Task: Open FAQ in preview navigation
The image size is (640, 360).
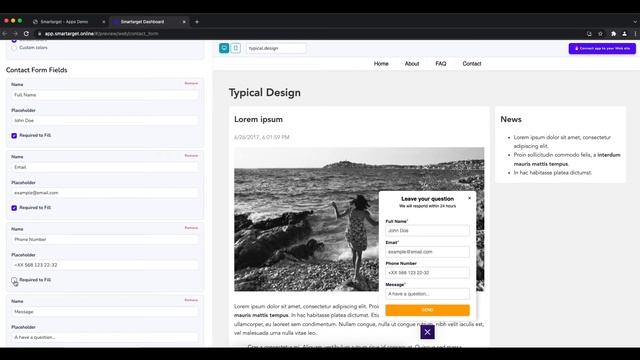Action: [x=441, y=64]
